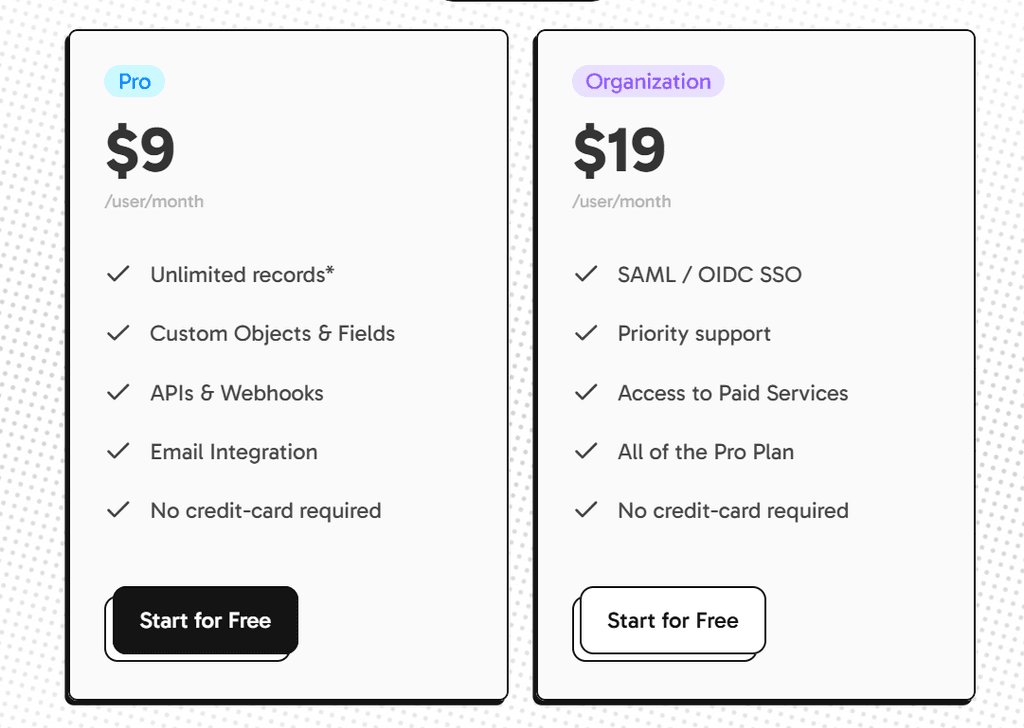Click checkmark icon beside Unlimited records
The image size is (1024, 728).
(x=118, y=274)
